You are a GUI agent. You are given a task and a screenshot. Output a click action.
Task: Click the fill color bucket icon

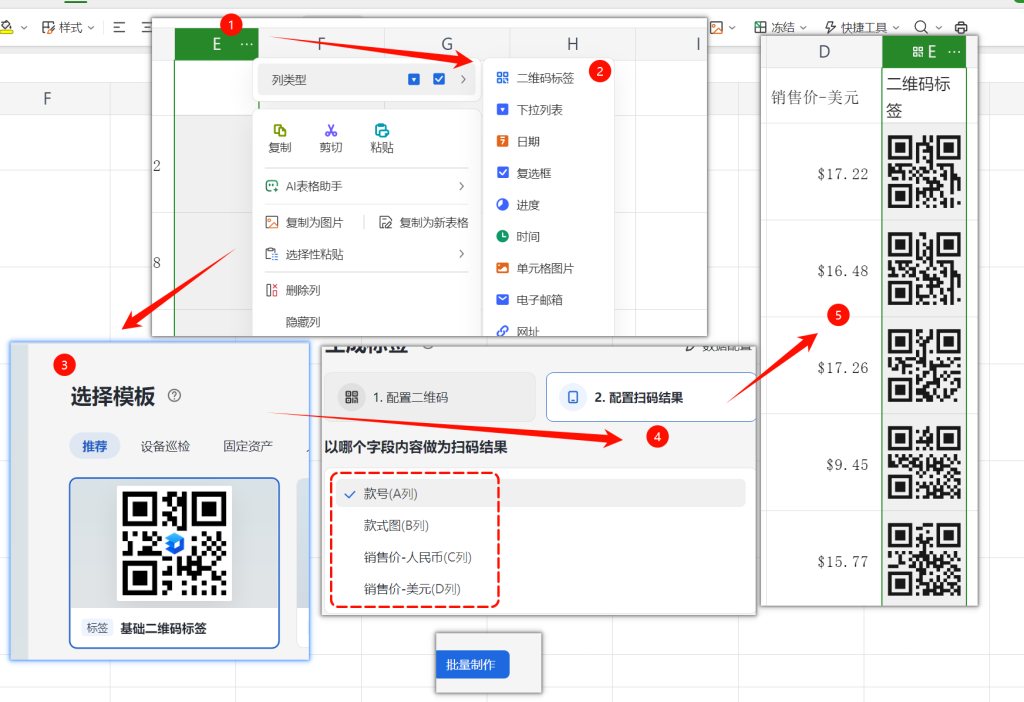[7, 27]
